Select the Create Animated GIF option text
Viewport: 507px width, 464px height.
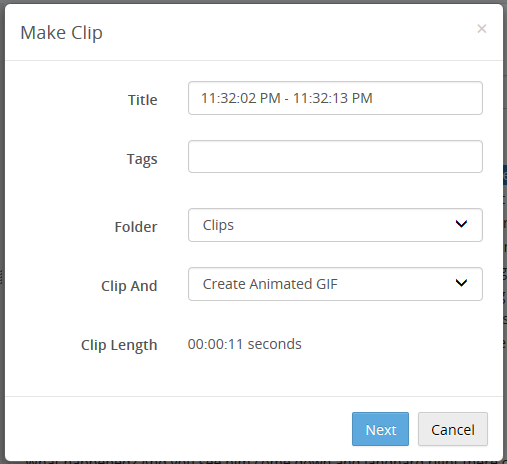click(270, 284)
